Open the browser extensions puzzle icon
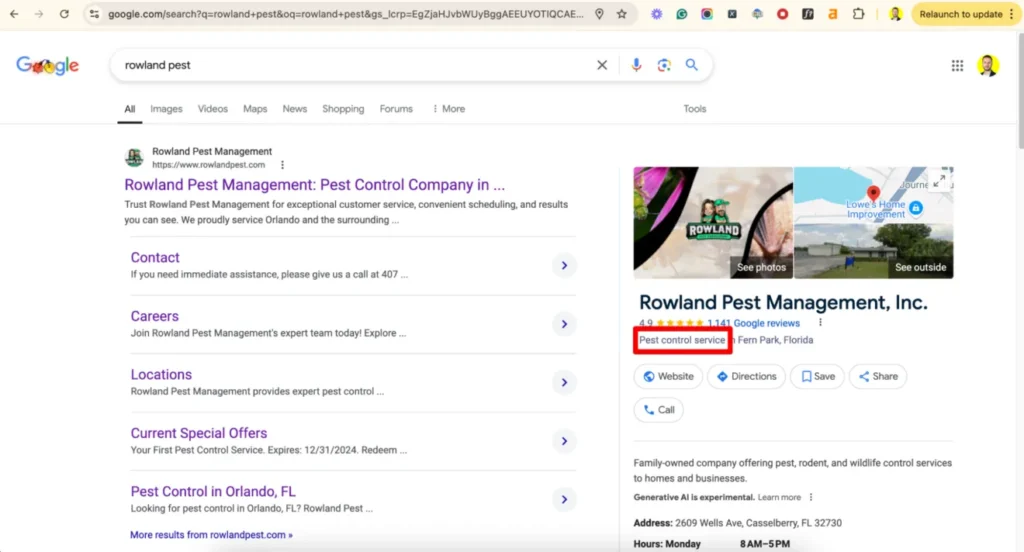Viewport: 1024px width, 552px height. click(x=858, y=14)
